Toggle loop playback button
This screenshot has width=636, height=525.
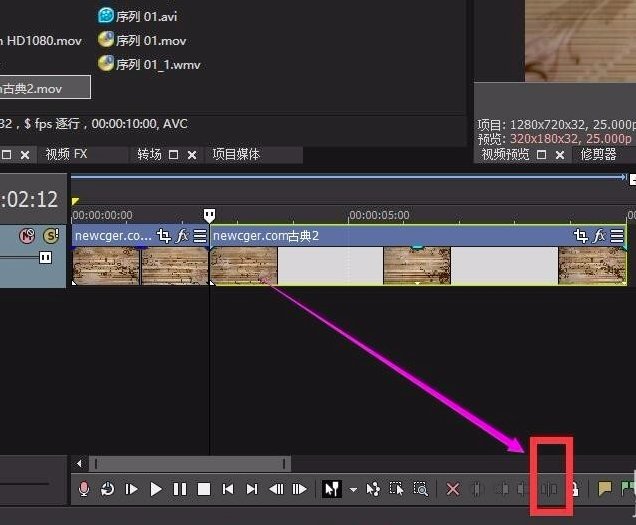pyautogui.click(x=107, y=489)
